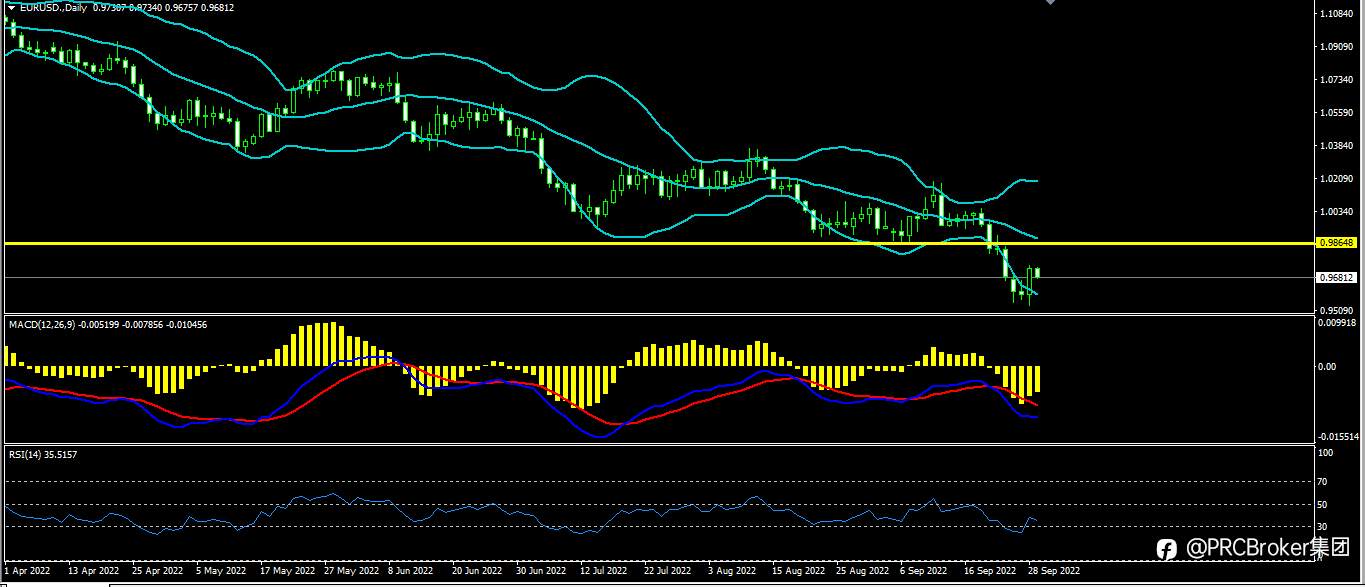Image resolution: width=1365 pixels, height=587 pixels.
Task: Click the RSI(14) 35.5157 indicator label
Action: [x=43, y=454]
